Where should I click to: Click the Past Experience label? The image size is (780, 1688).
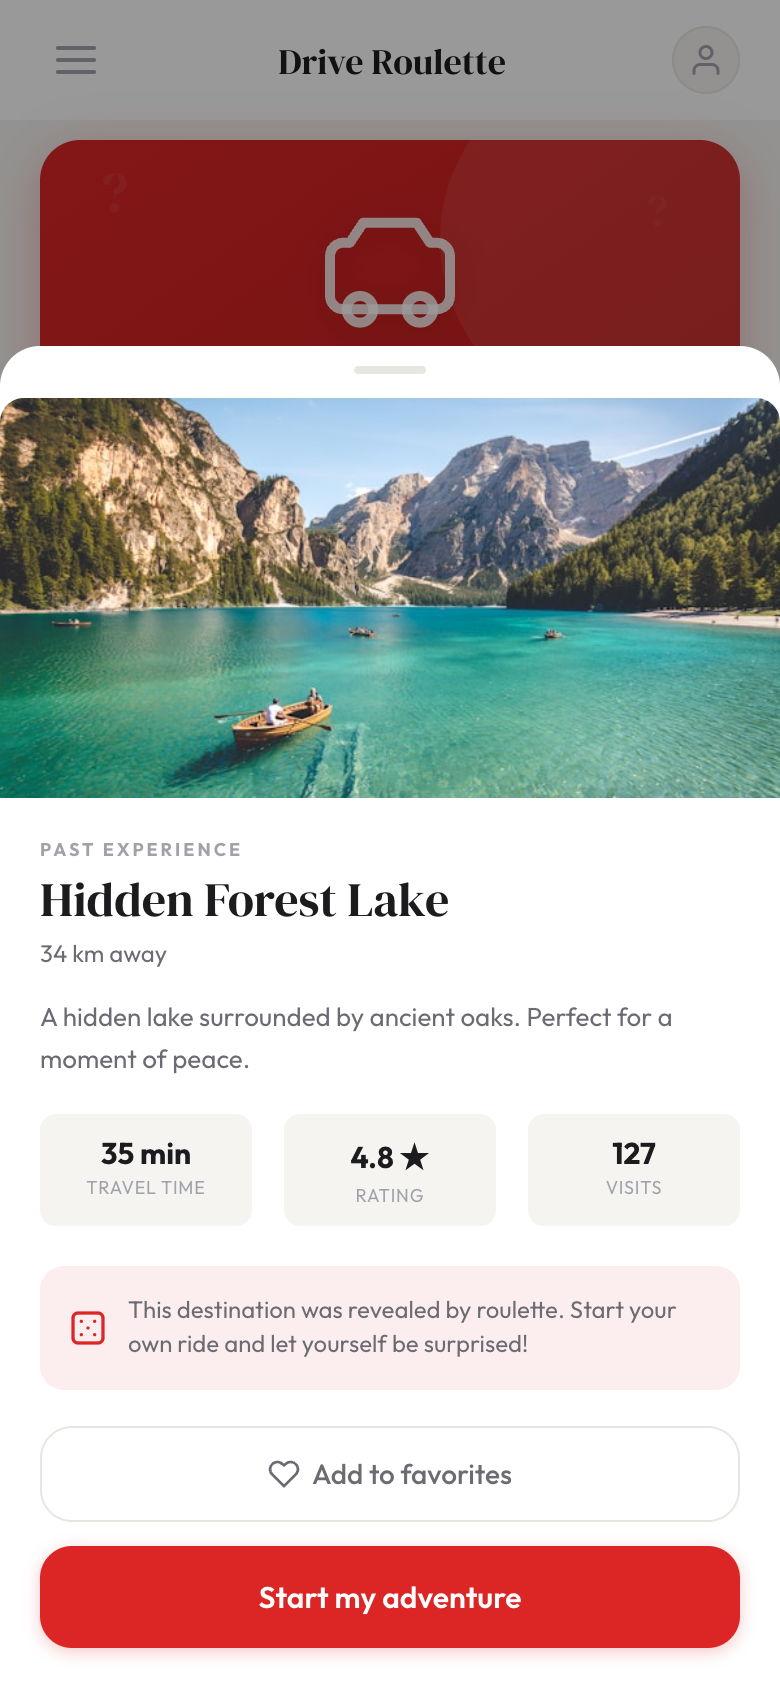coord(141,850)
